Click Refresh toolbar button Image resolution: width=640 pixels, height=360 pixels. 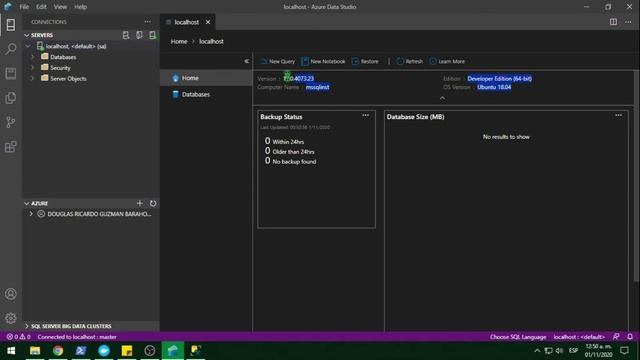click(410, 61)
